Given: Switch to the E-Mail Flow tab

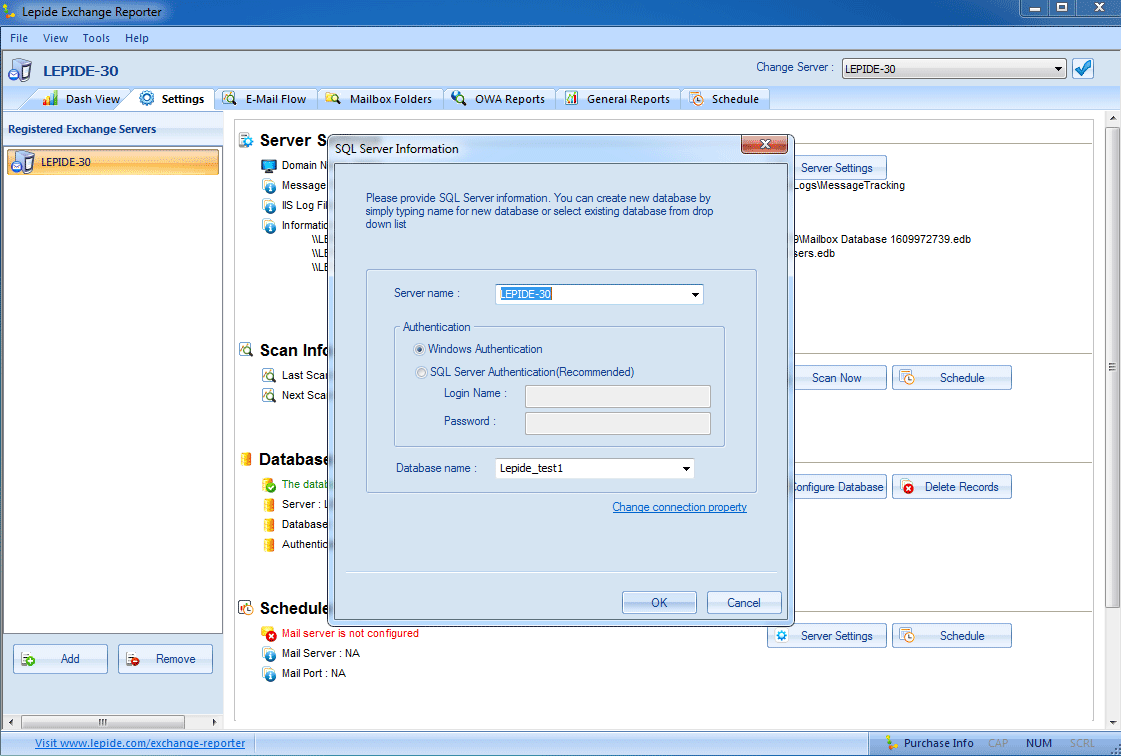Looking at the screenshot, I should [265, 99].
